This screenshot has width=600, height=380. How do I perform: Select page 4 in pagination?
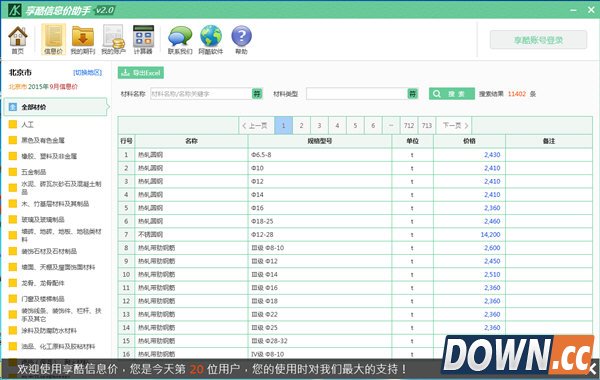click(x=338, y=126)
